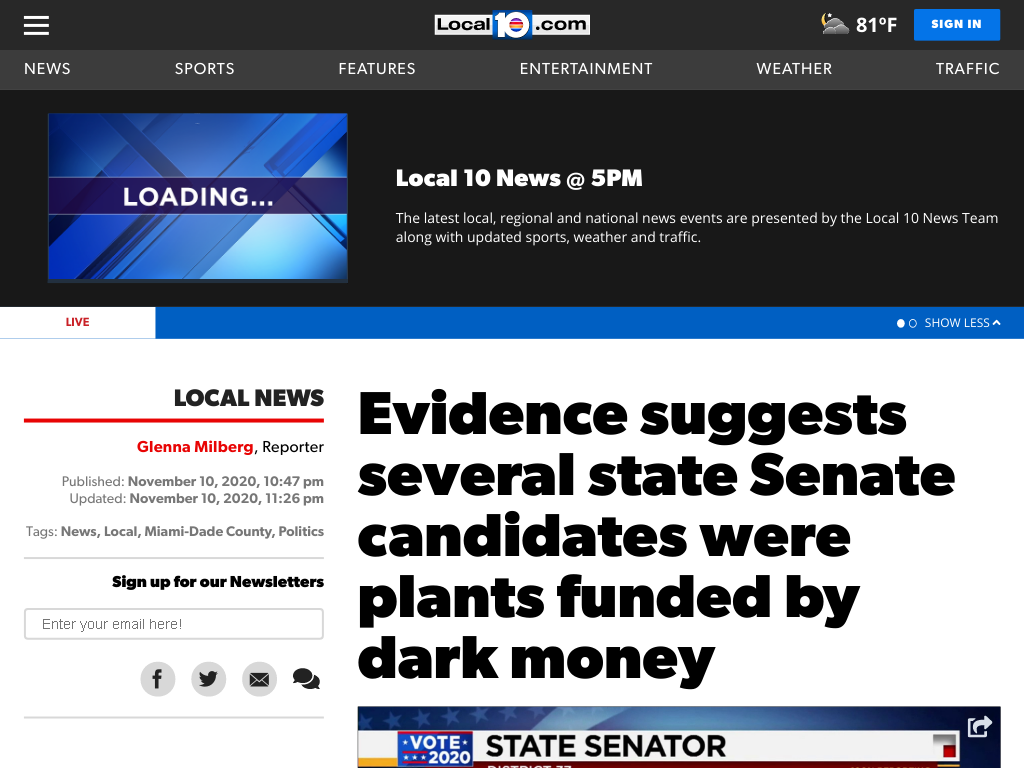Select the second carousel dot indicator
1024x768 pixels.
coord(913,323)
